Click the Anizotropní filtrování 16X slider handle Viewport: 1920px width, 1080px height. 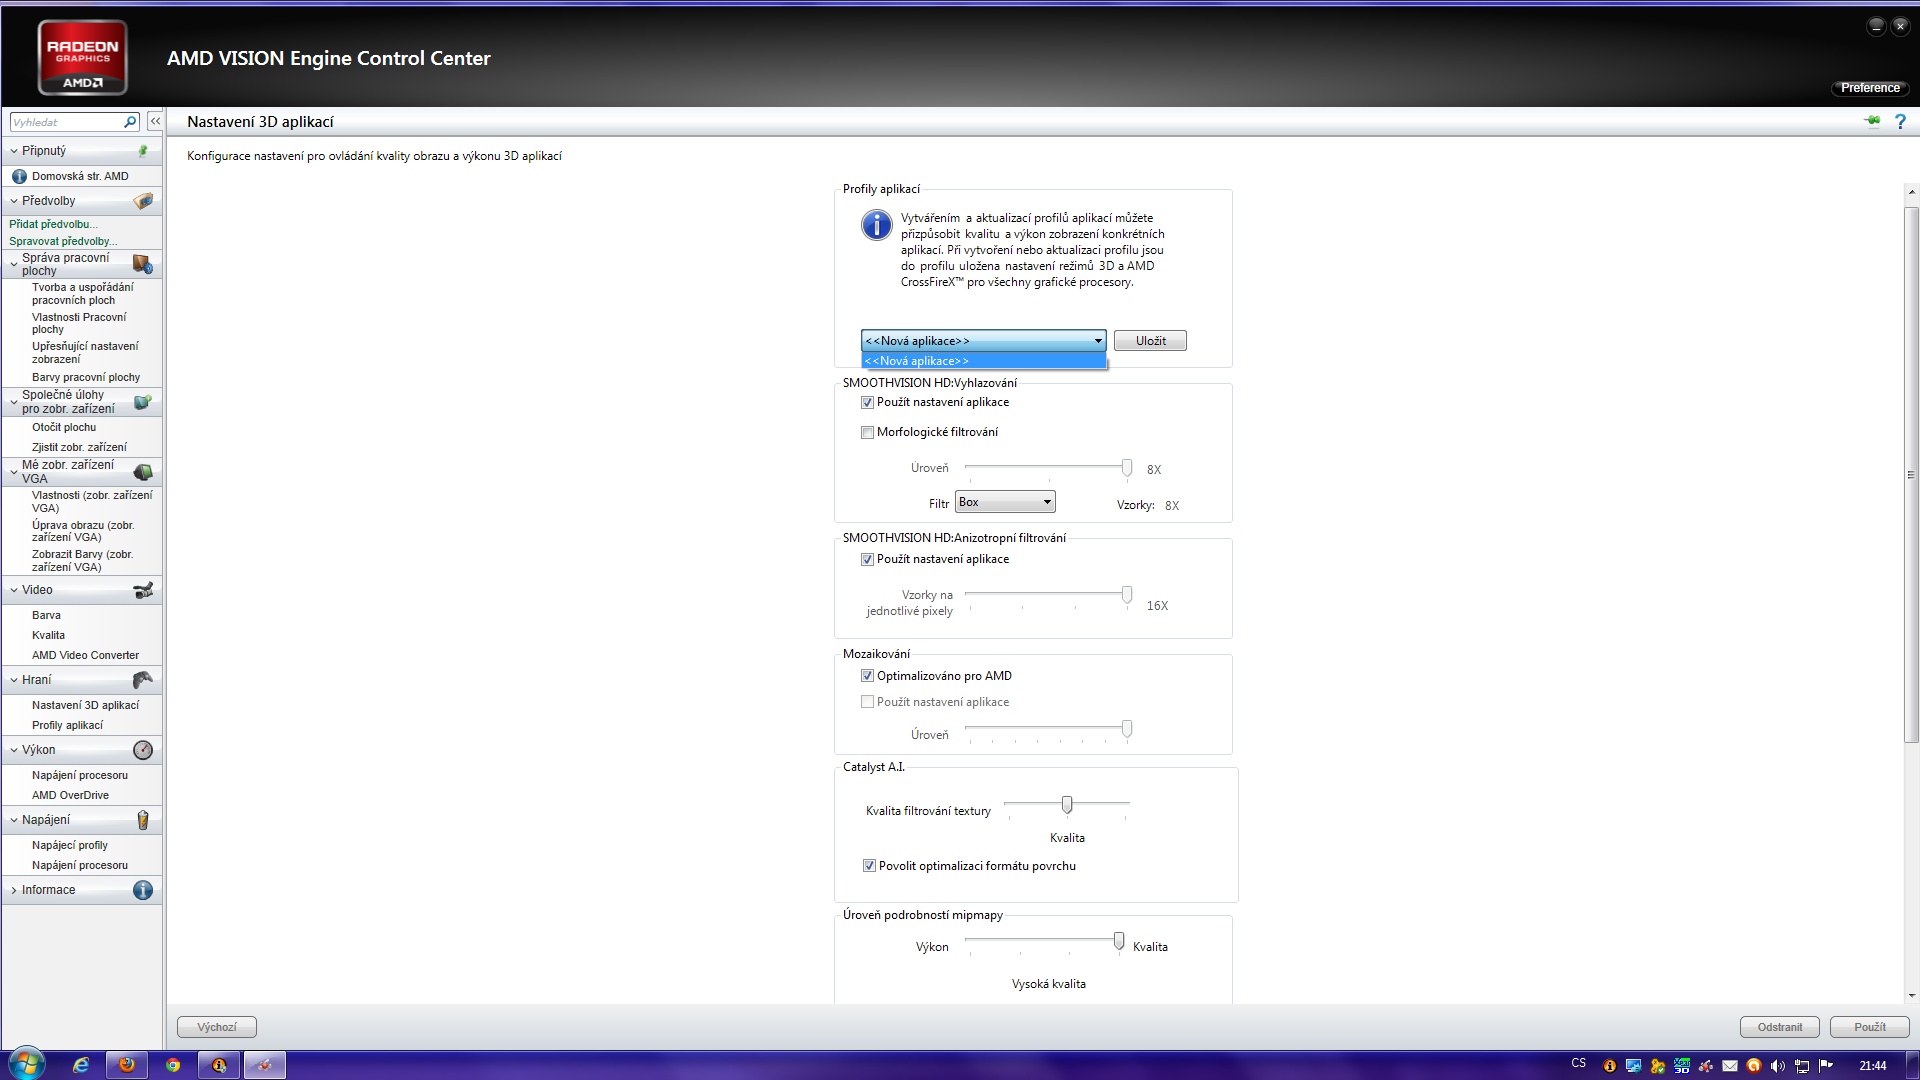(1127, 595)
